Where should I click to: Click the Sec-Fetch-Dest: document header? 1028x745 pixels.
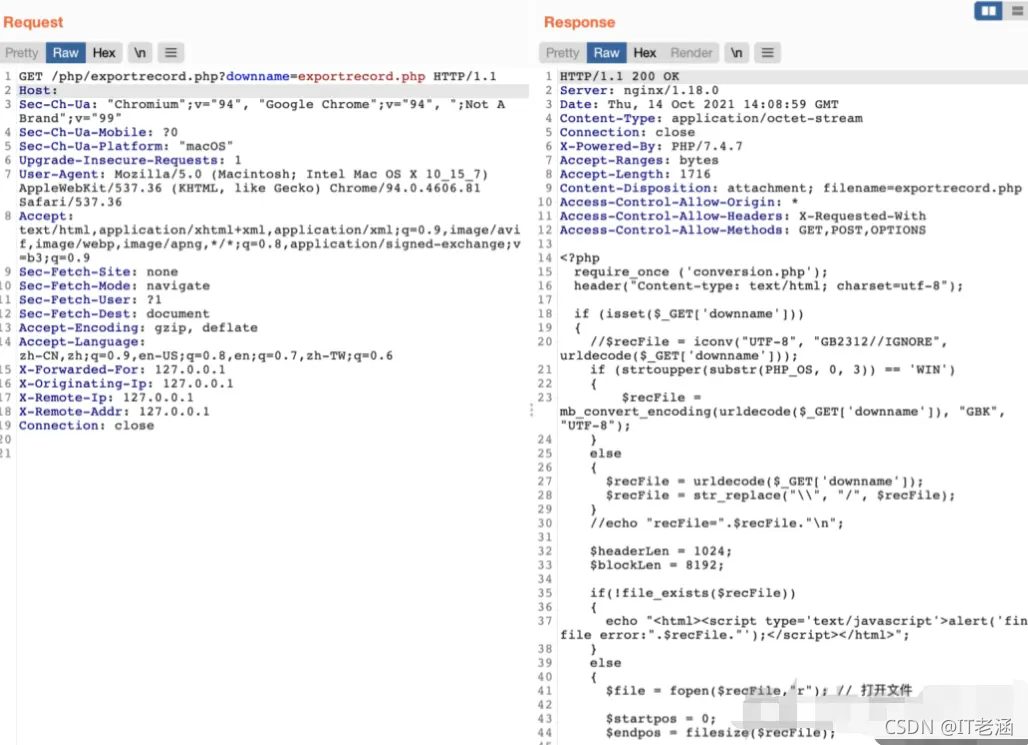click(x=114, y=313)
